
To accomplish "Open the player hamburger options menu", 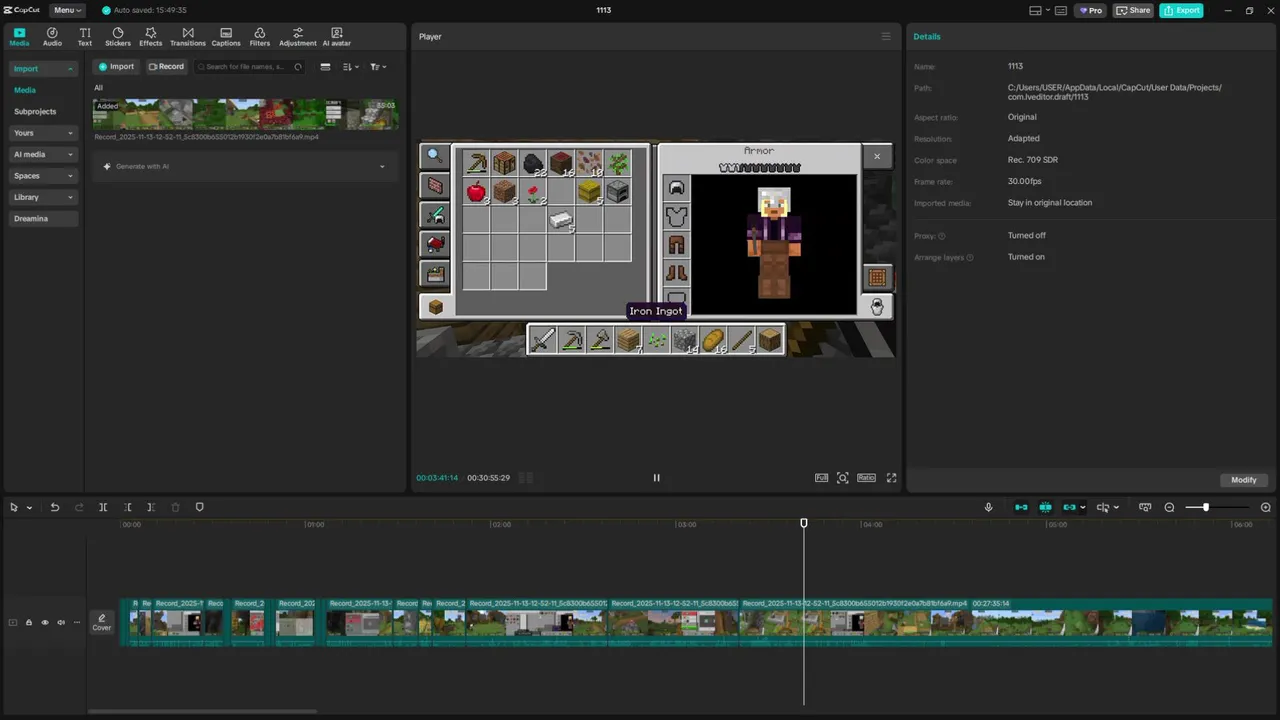I will (x=886, y=36).
